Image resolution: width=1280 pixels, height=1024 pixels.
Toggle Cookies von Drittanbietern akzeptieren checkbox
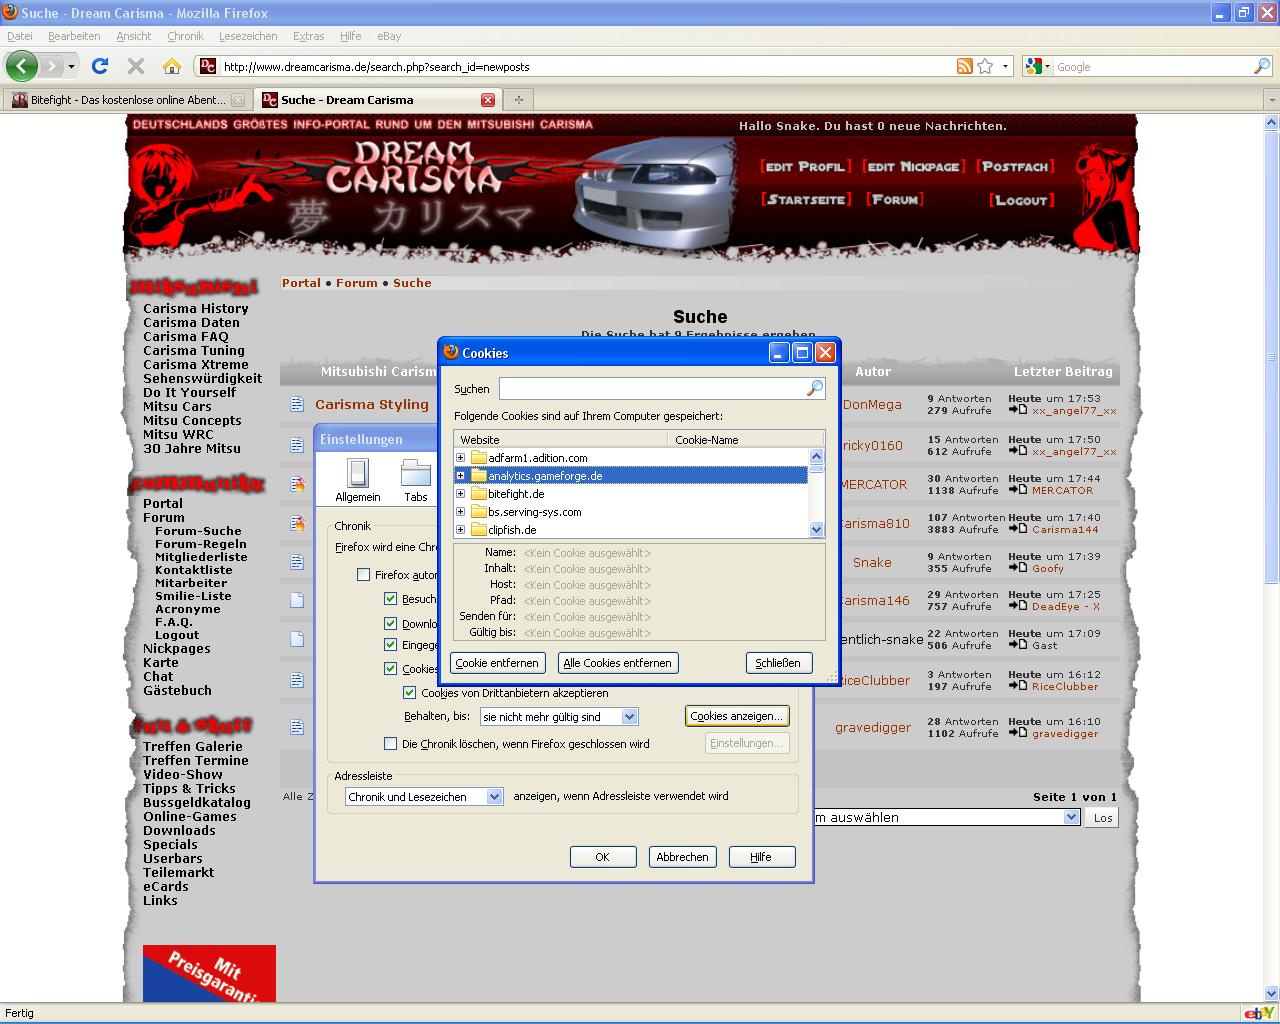click(410, 692)
